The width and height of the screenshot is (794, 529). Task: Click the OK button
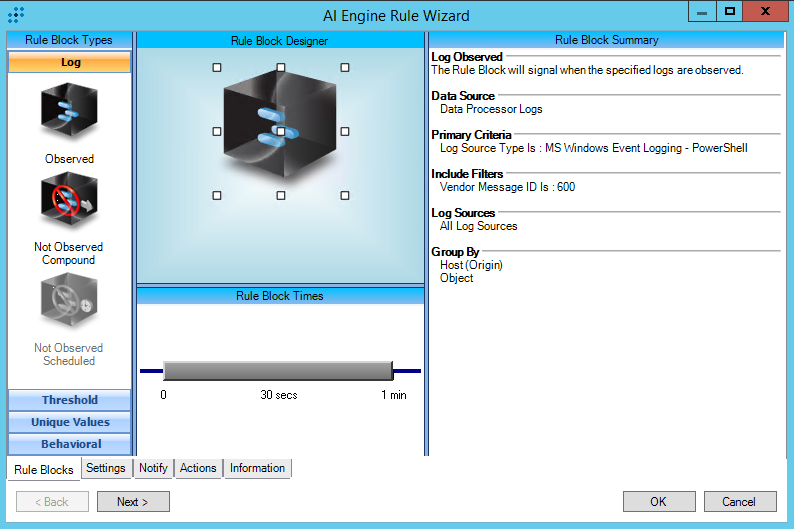(x=658, y=502)
